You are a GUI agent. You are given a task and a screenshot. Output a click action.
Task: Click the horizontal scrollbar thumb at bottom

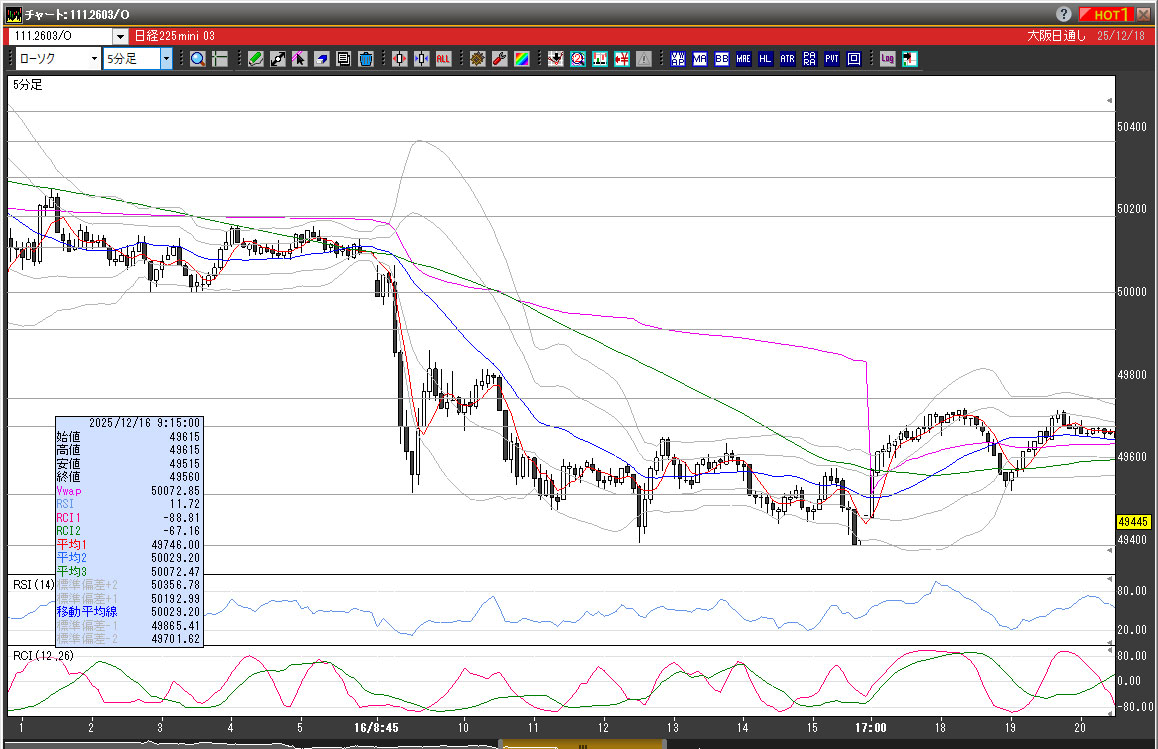click(582, 744)
